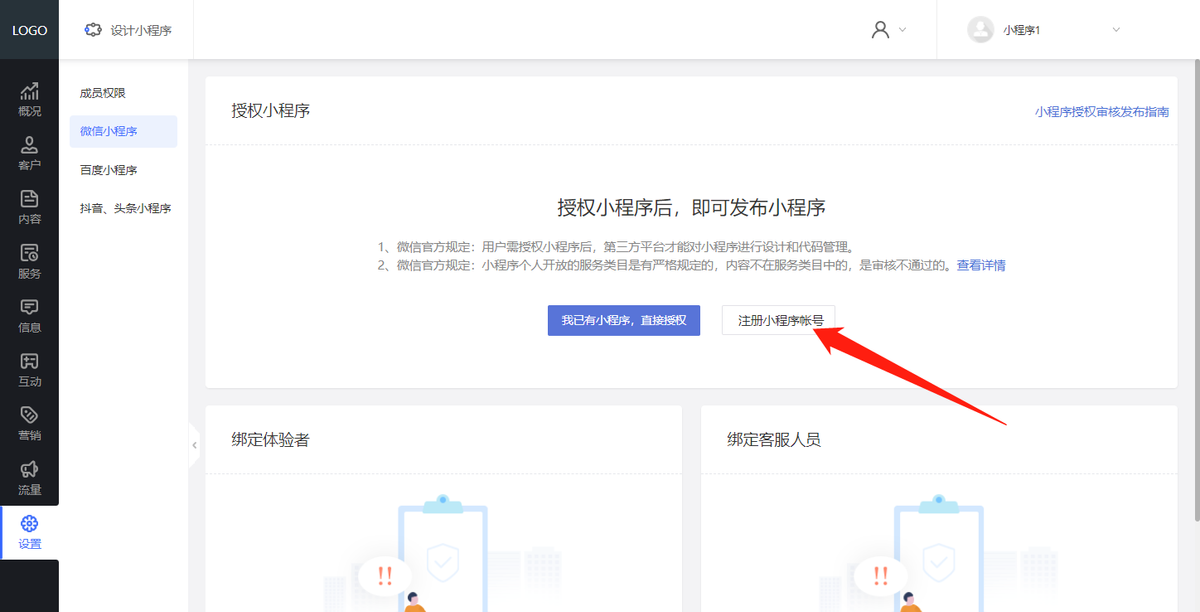
Task: Collapse the left settings panel
Action: pyautogui.click(x=193, y=446)
